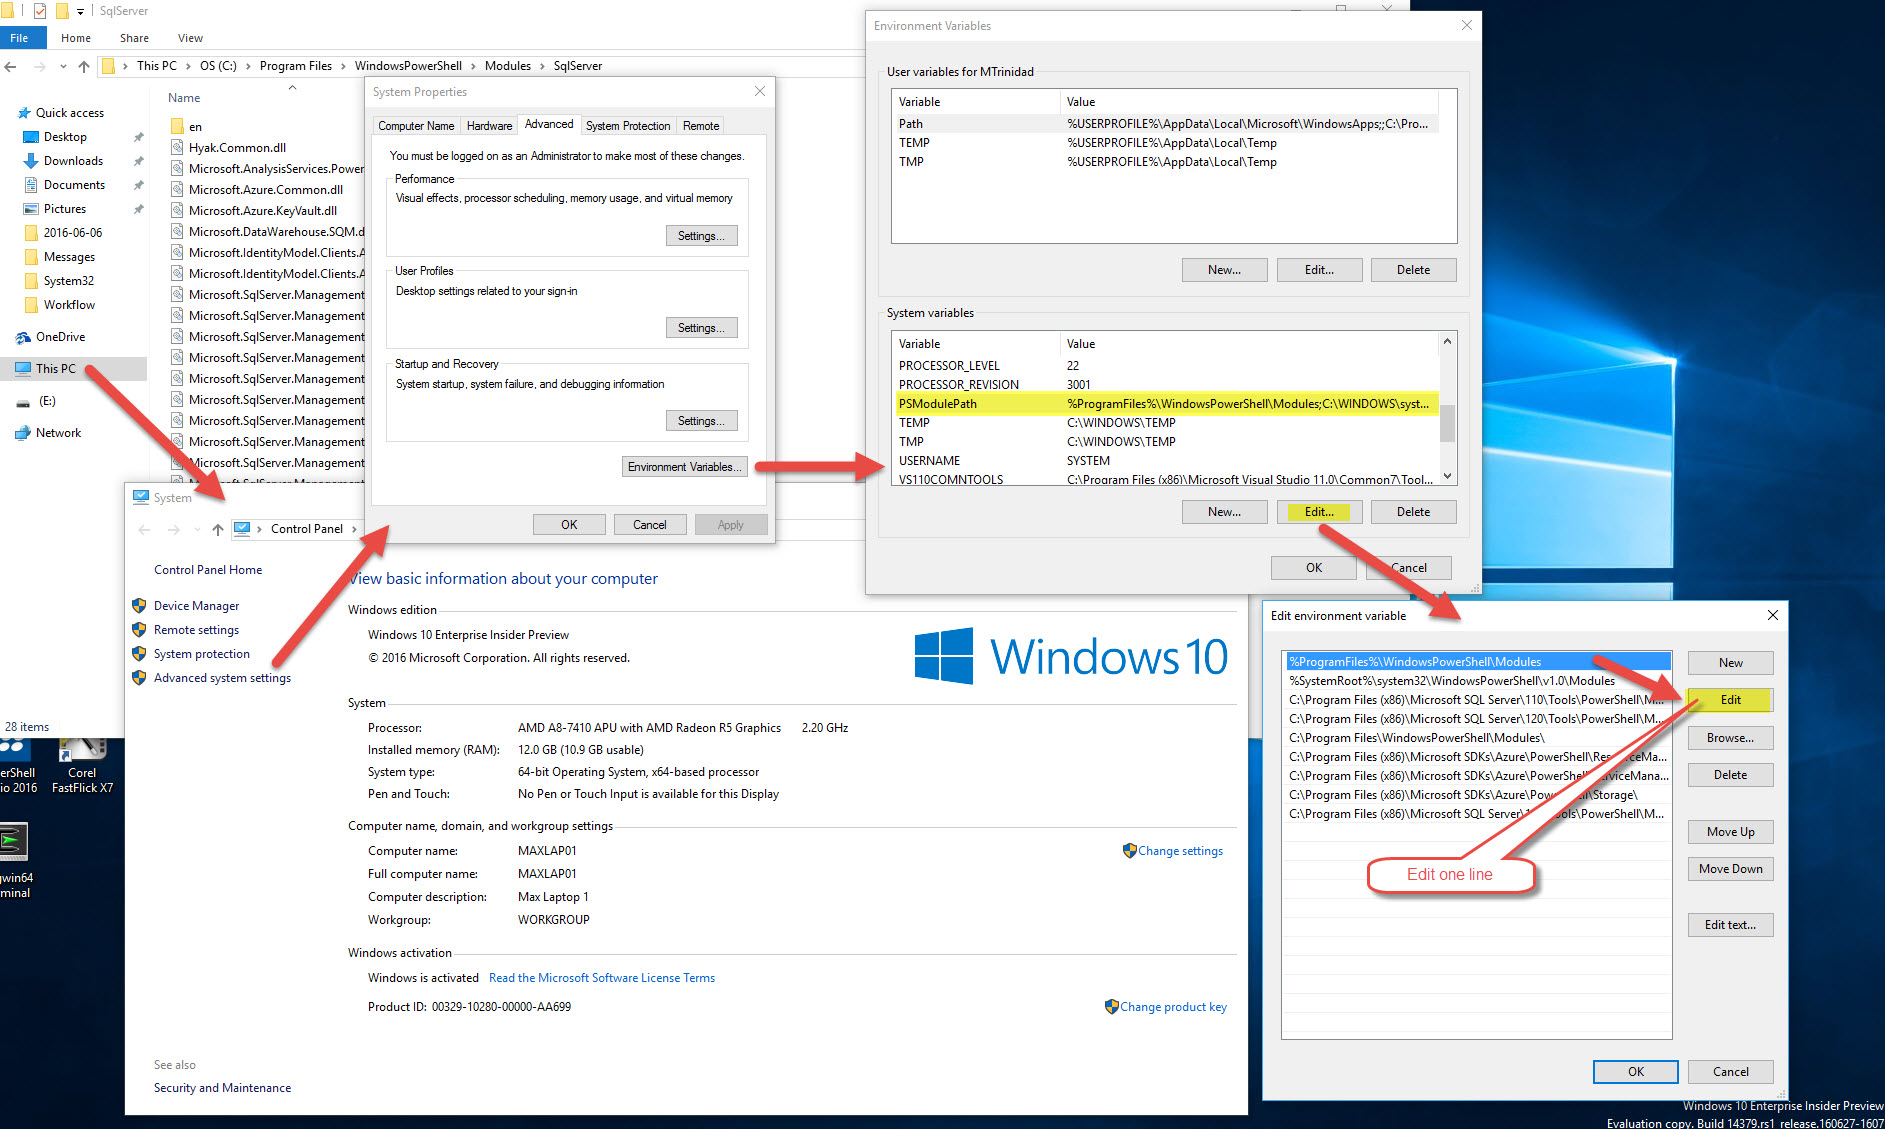The image size is (1885, 1129).
Task: Click the scroll down arrow in System variables list
Action: tap(1447, 477)
